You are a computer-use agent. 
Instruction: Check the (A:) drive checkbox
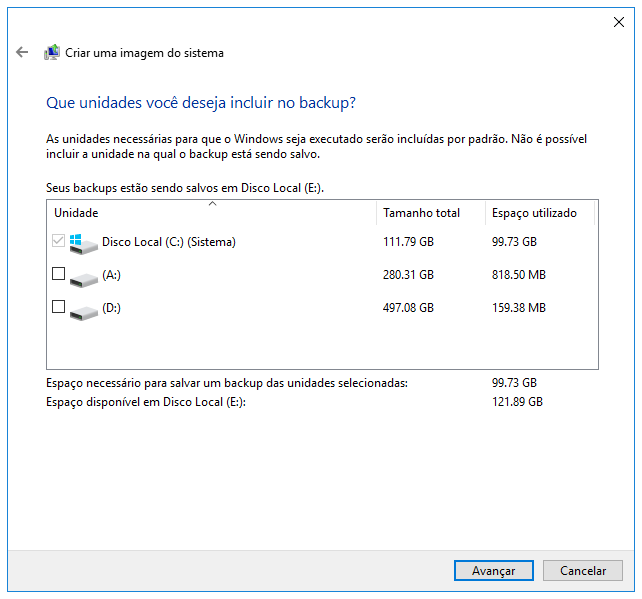(59, 274)
